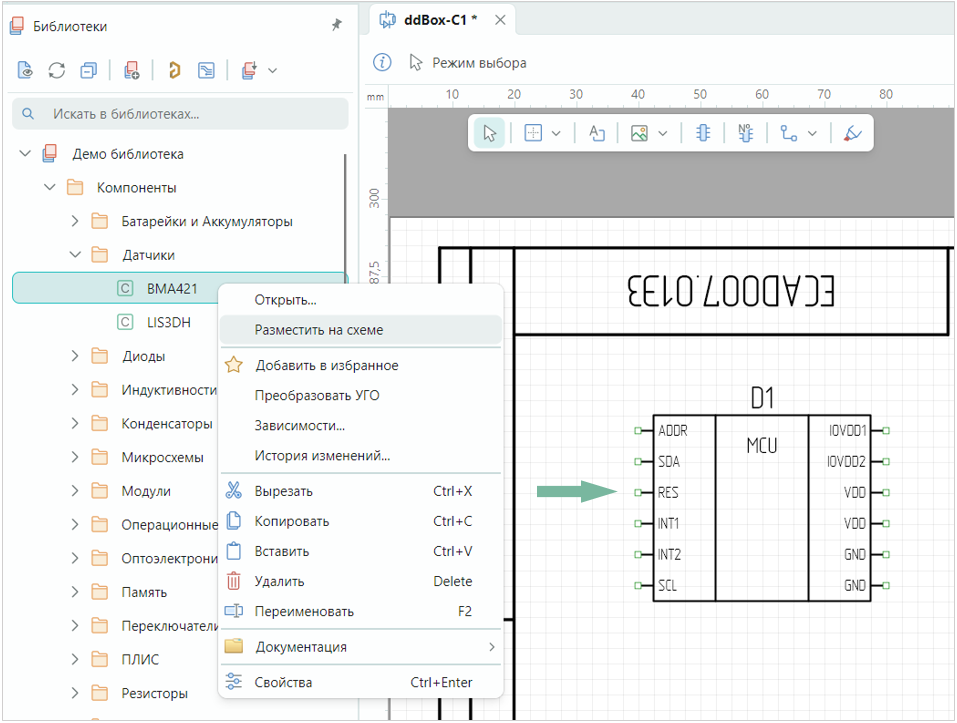Pin the Библиотеки panel

tap(337, 26)
